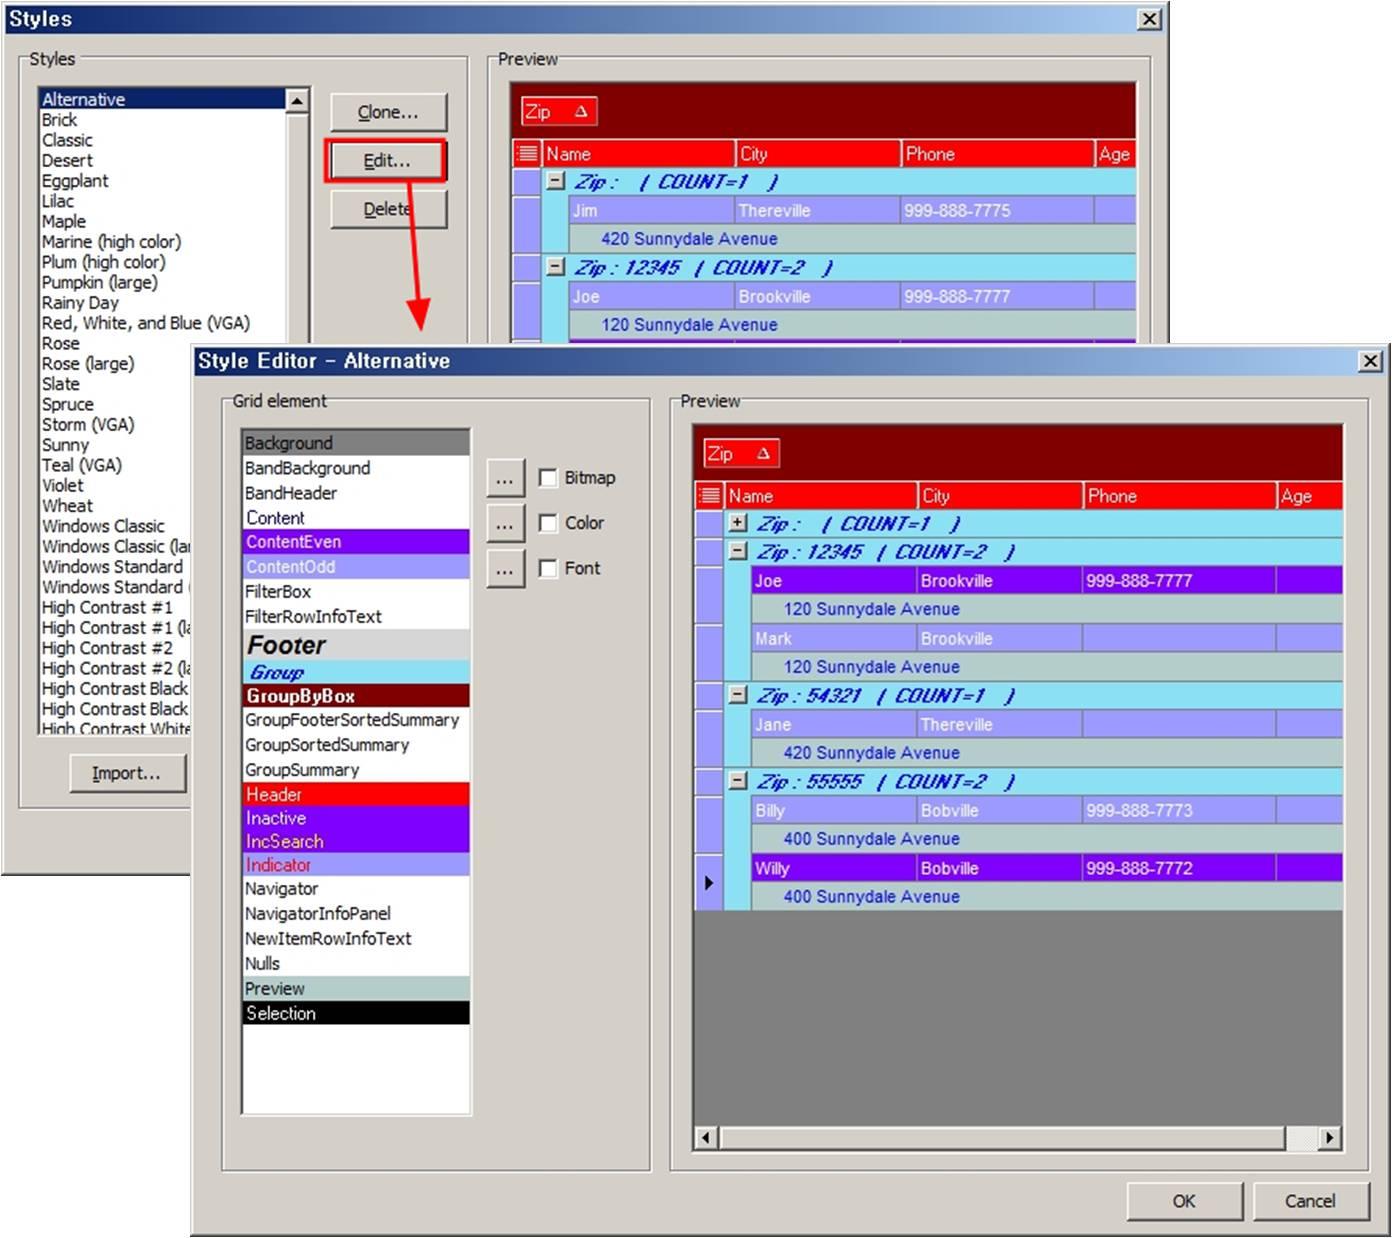Image resolution: width=1392 pixels, height=1238 pixels.
Task: Select GroupByBox in Grid element list
Action: point(355,696)
